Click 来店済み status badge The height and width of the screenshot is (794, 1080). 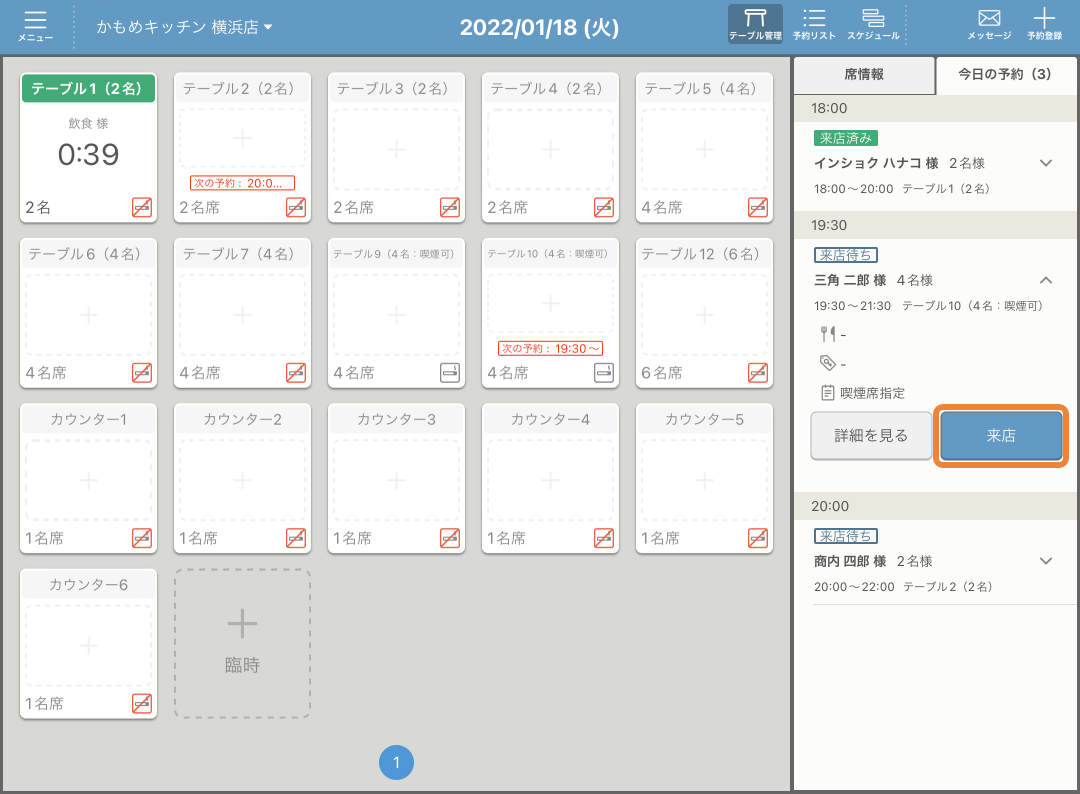[x=845, y=138]
